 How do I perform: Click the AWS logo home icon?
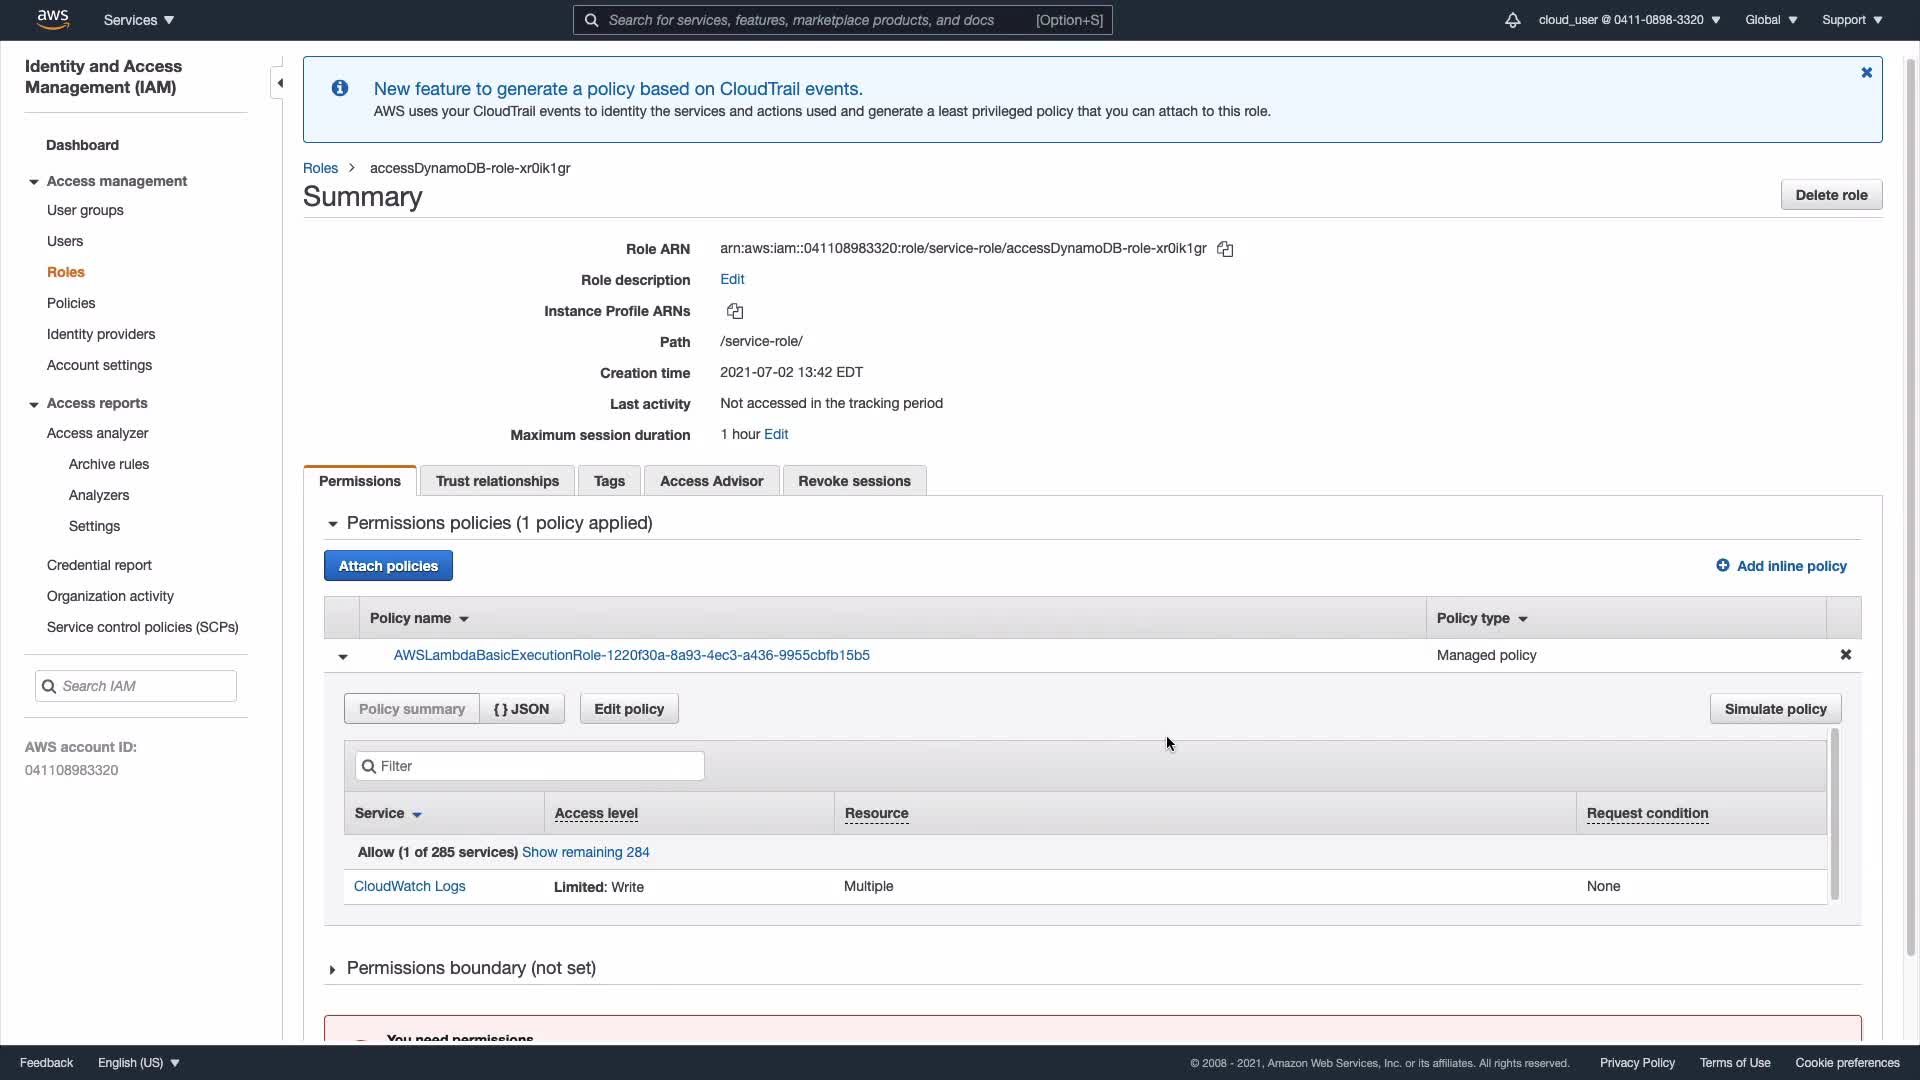tap(52, 19)
